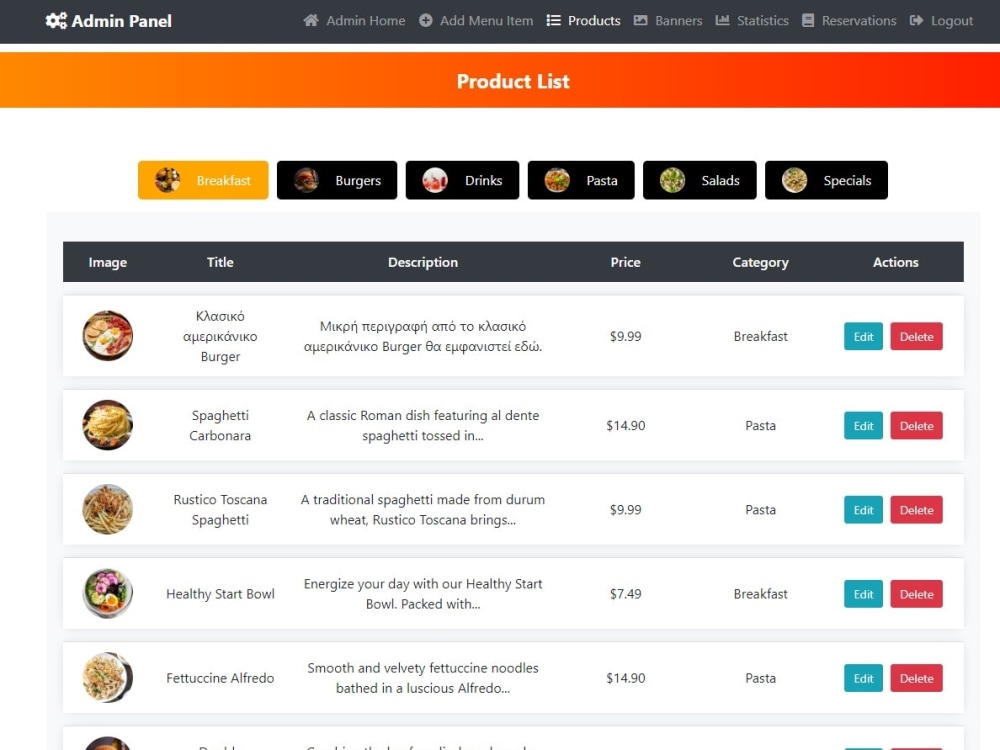Screen dimensions: 1000x750
Task: Click the Admin Panel gears icon
Action: click(x=56, y=20)
